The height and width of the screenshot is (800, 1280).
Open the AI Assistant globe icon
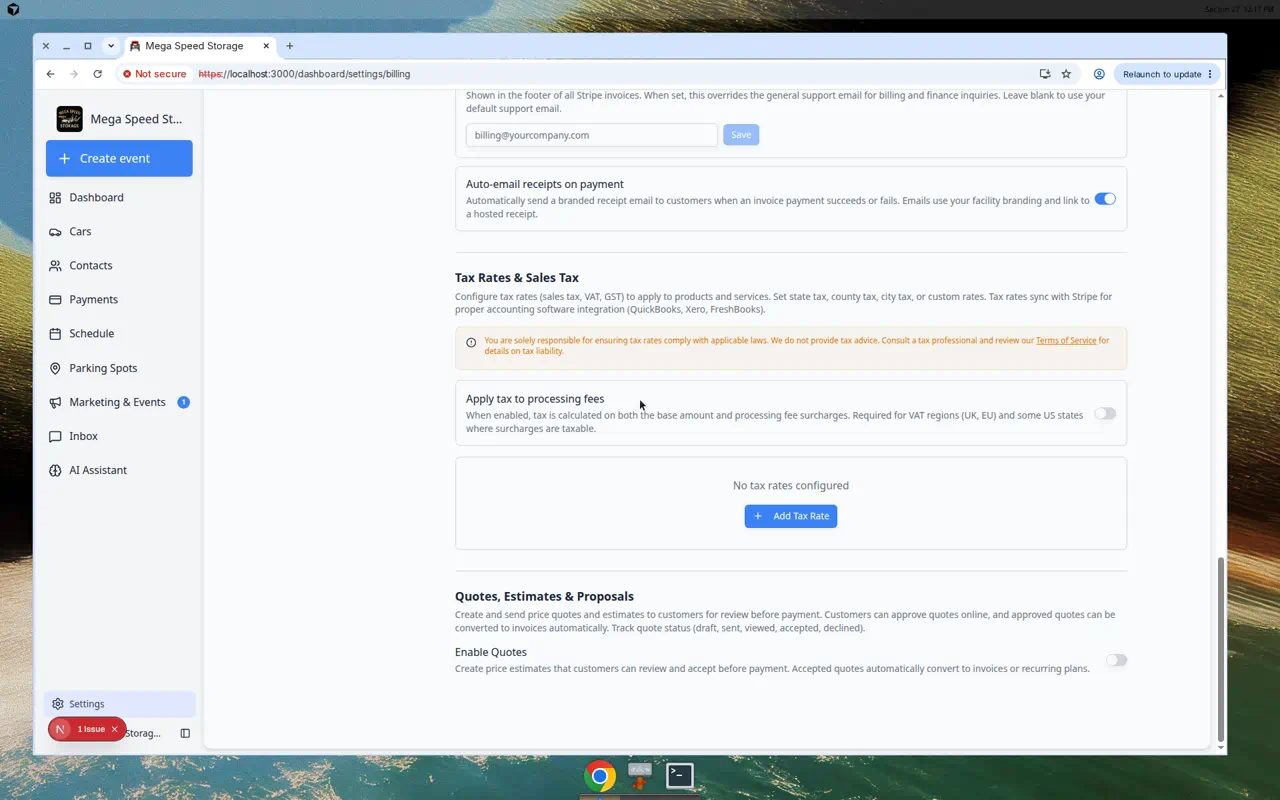click(x=55, y=470)
